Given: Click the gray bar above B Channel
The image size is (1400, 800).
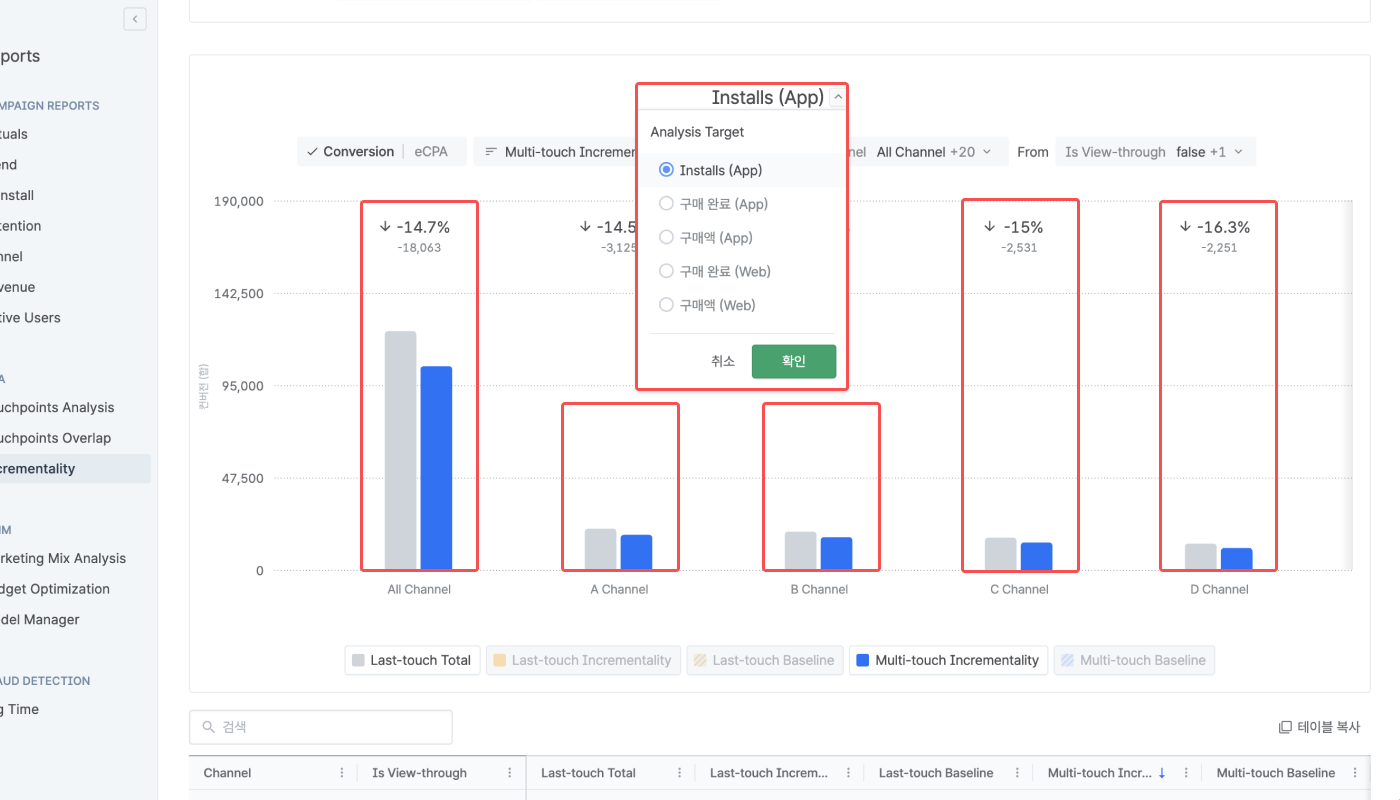Looking at the screenshot, I should [801, 551].
